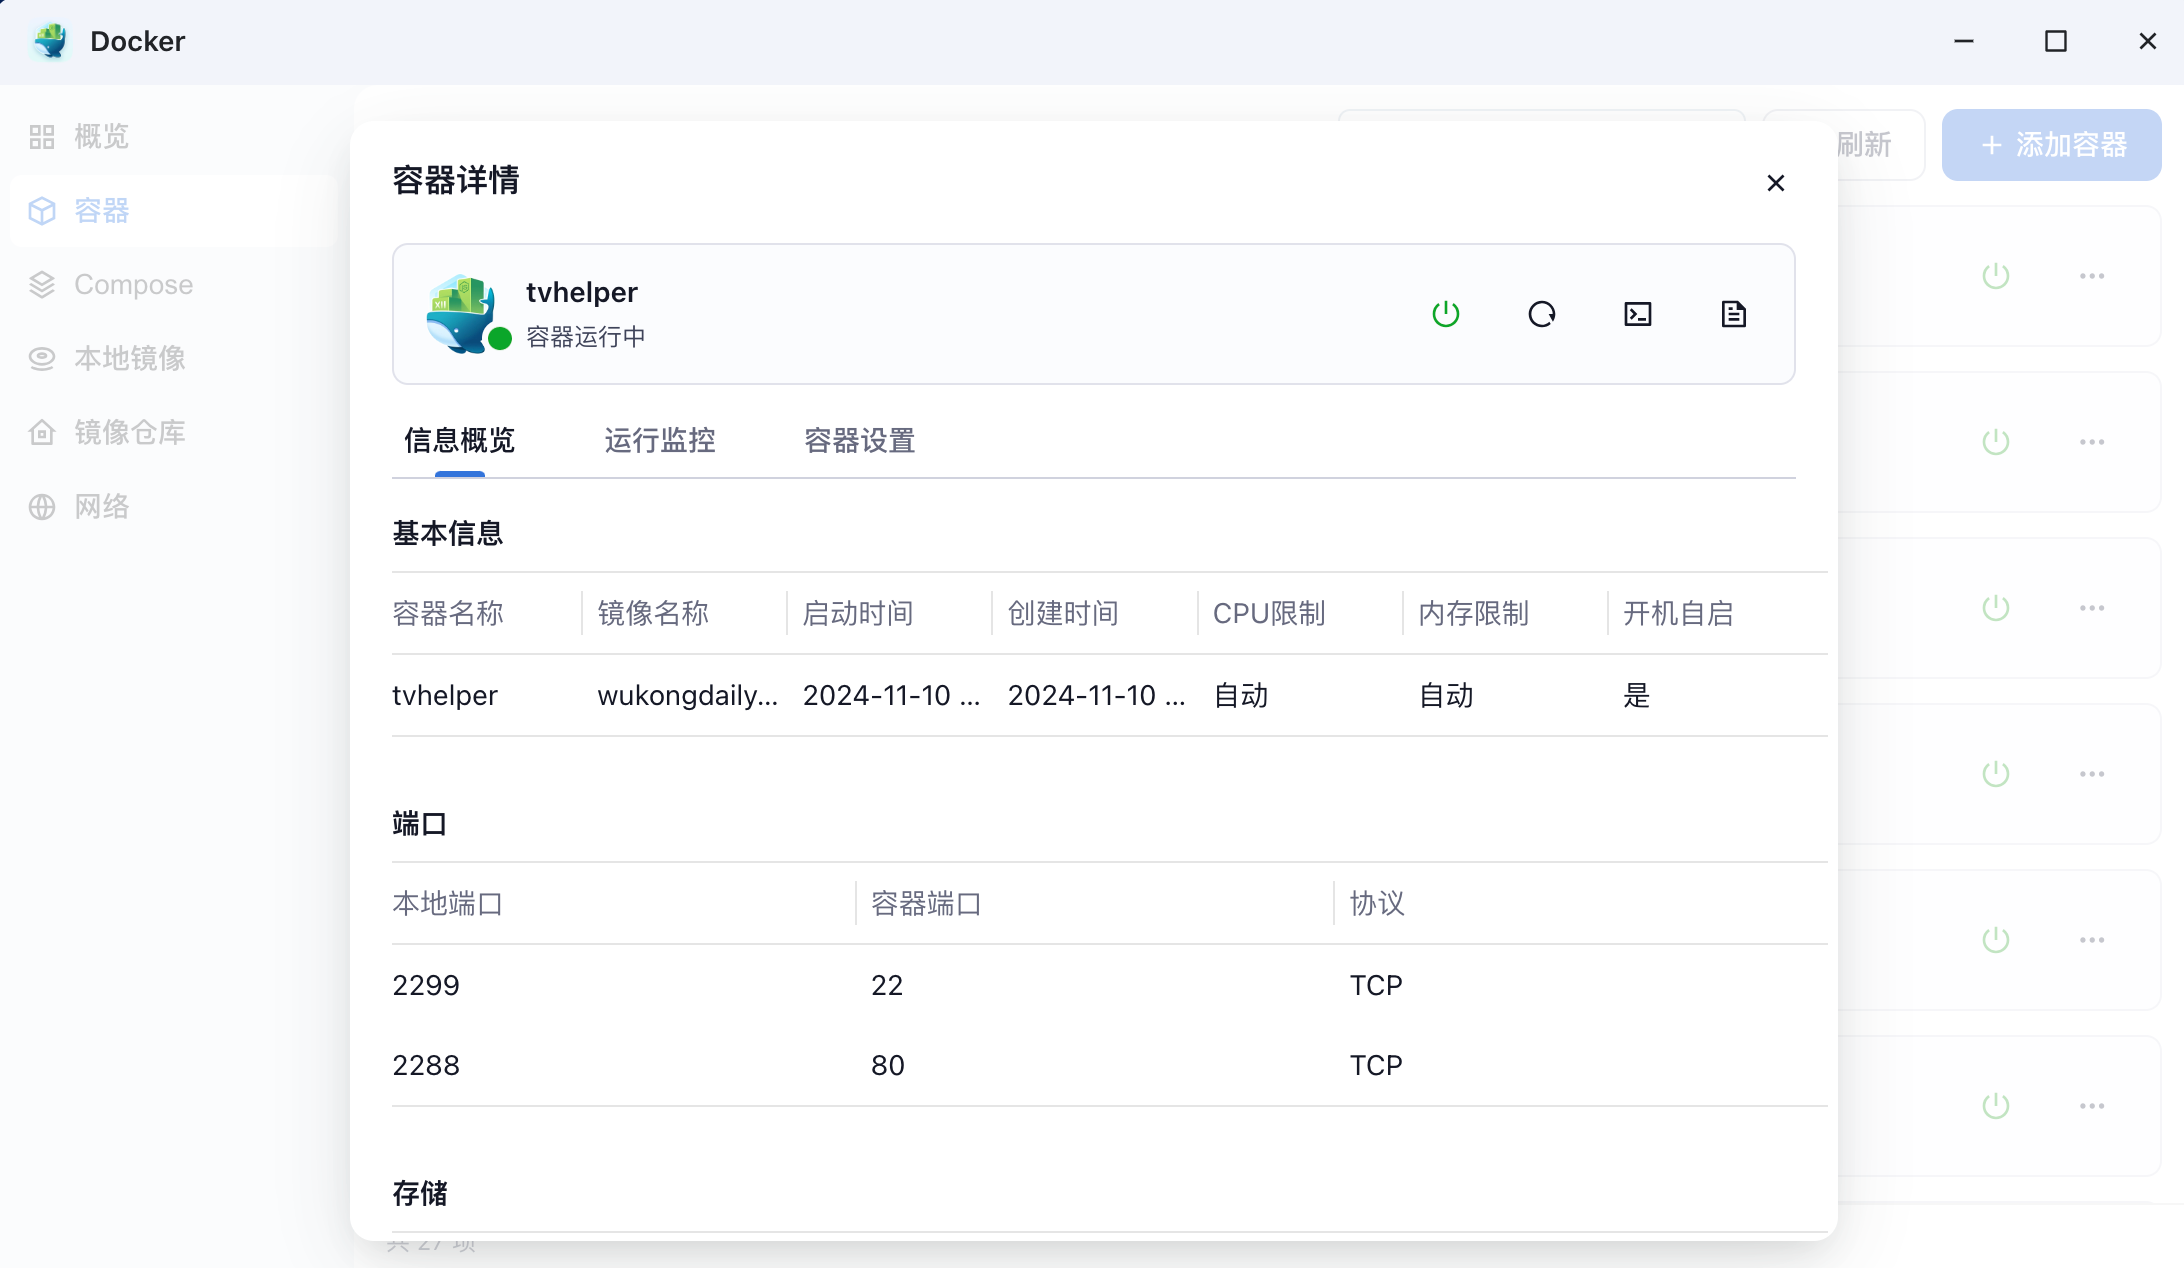
Task: Open 网络 in the sidebar
Action: click(x=174, y=507)
